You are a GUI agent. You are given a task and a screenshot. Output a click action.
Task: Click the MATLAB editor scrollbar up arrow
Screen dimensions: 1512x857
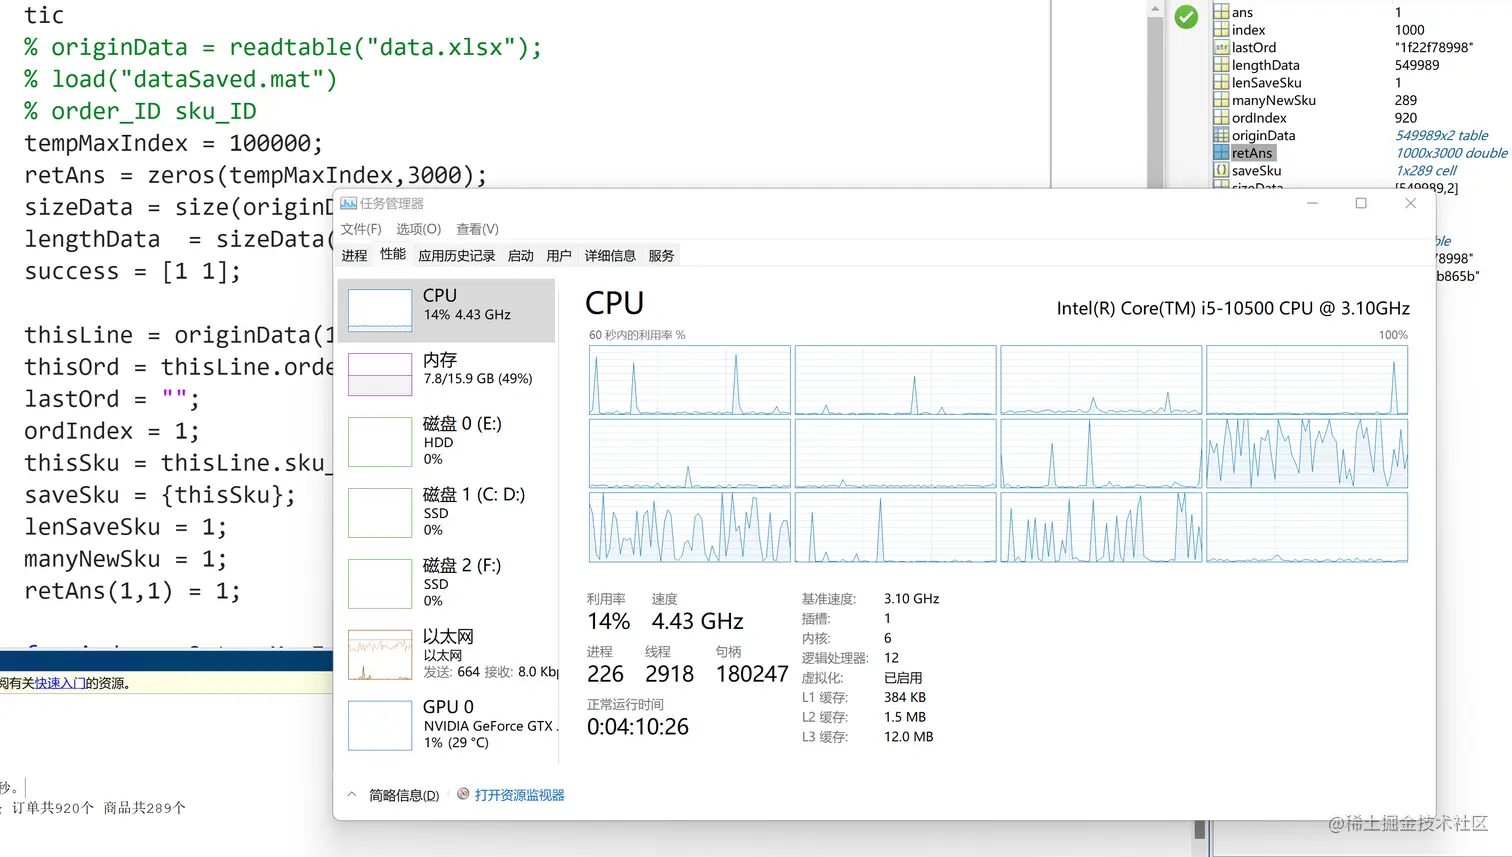[1155, 8]
